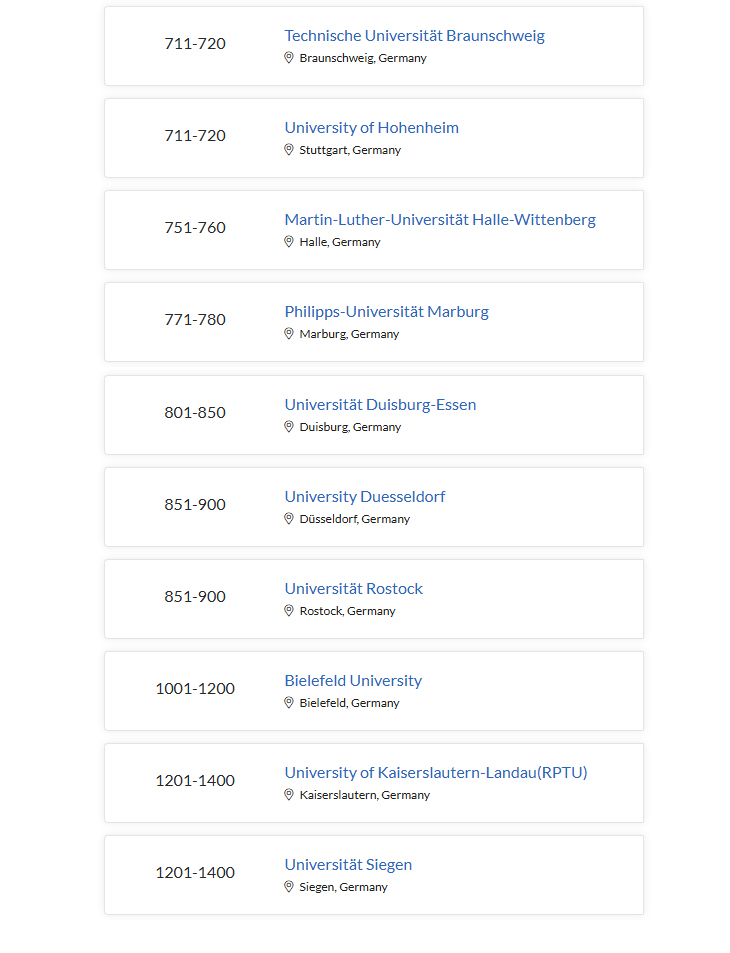Image resolution: width=730 pixels, height=953 pixels.
Task: Click location pin icon beside Braunschweig, Germany
Action: click(289, 58)
